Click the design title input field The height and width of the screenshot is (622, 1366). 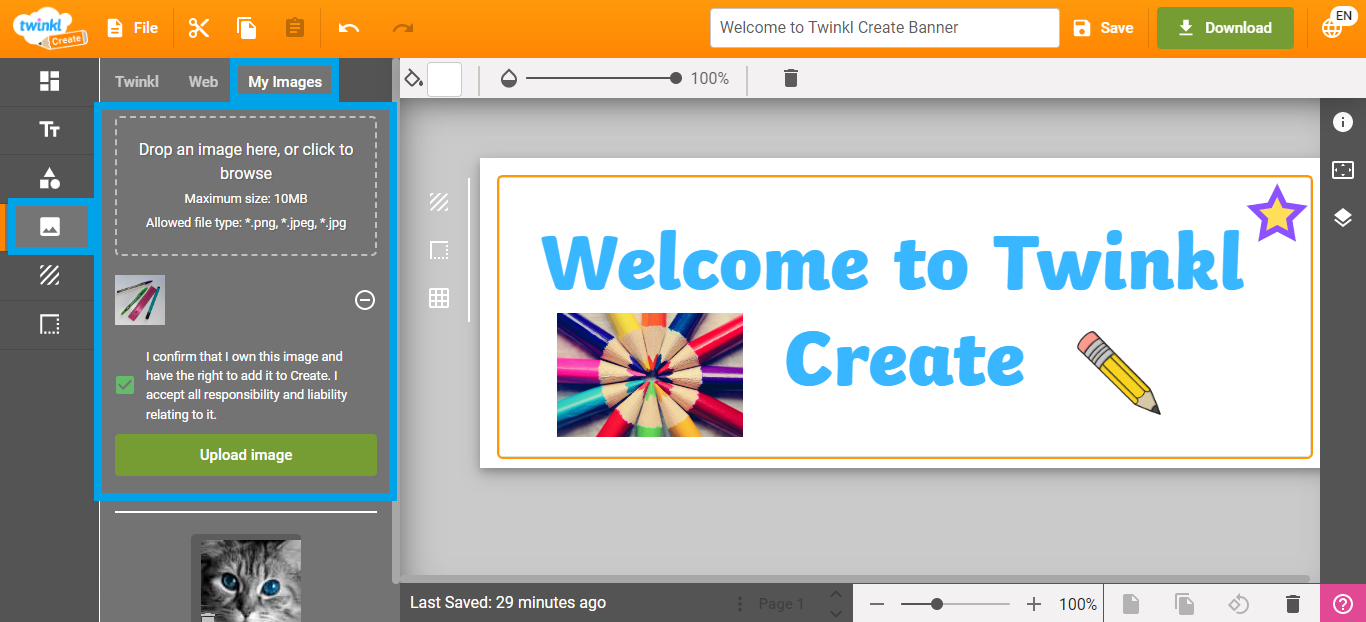[x=884, y=28]
